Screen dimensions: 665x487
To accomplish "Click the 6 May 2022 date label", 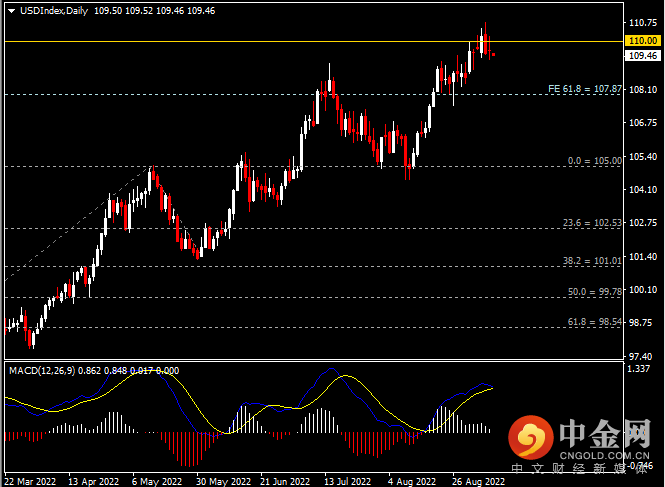I will (156, 481).
